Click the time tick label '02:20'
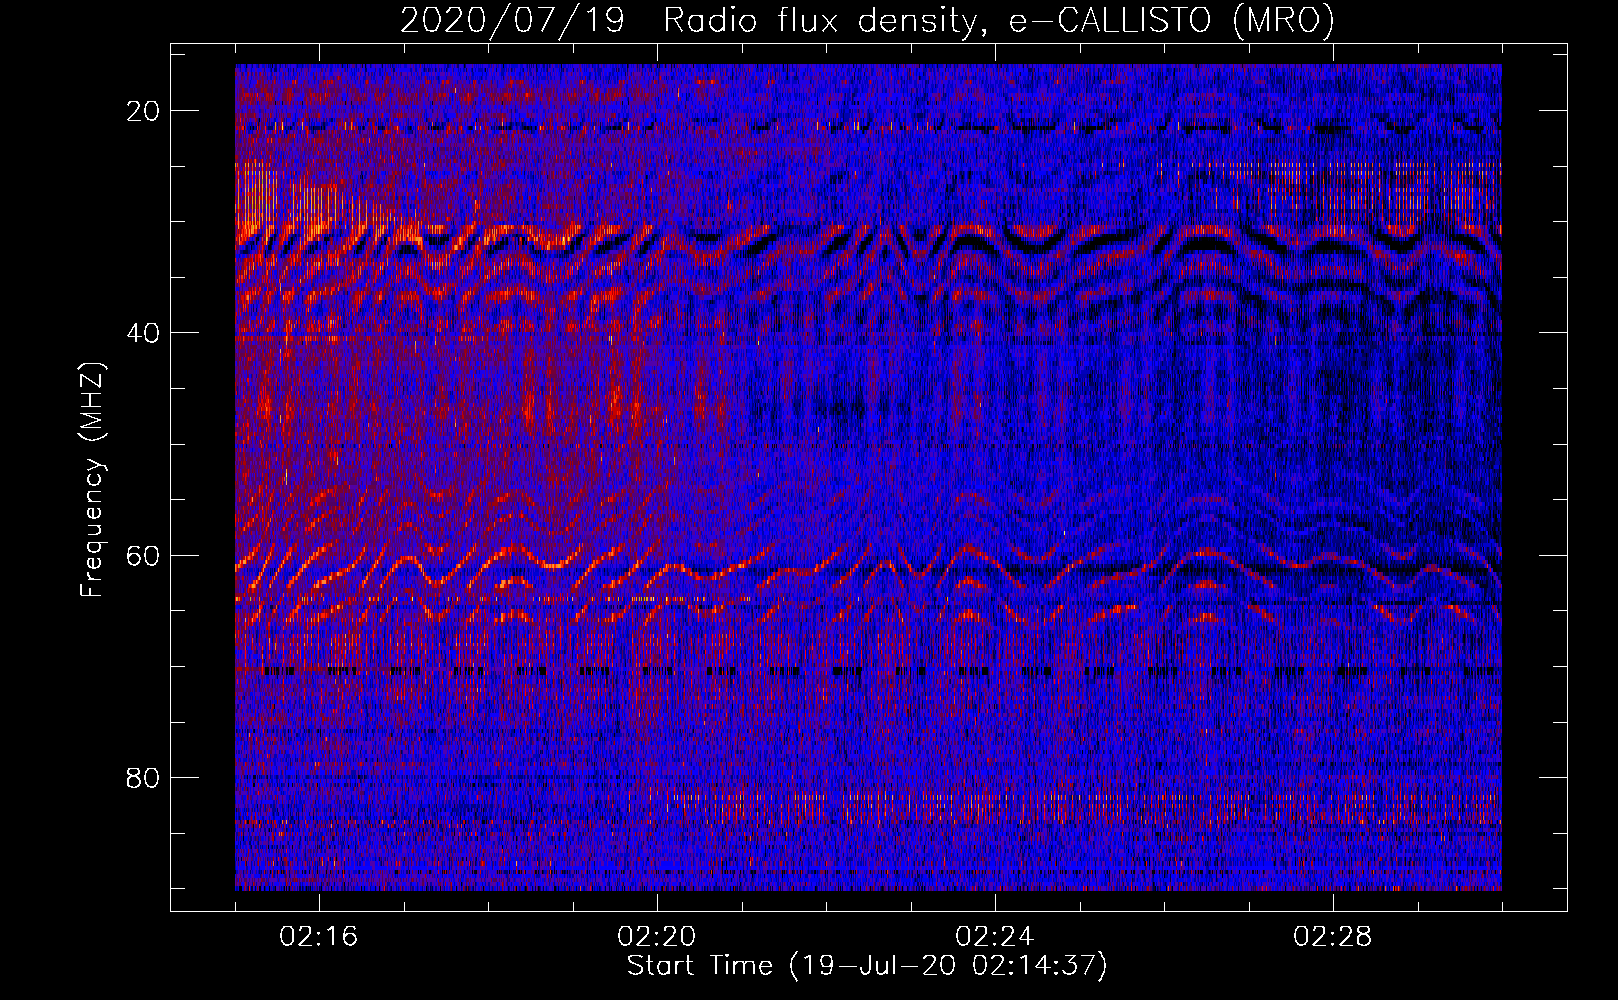 click(656, 937)
